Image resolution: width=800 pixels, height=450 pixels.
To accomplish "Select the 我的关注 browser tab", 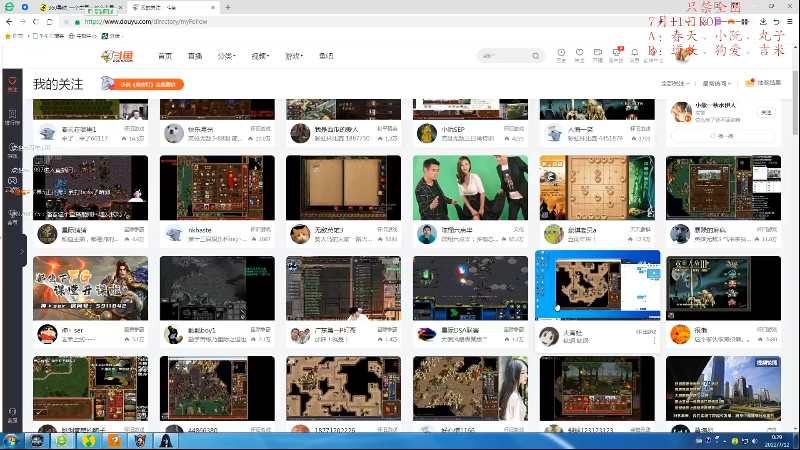I will [x=171, y=8].
